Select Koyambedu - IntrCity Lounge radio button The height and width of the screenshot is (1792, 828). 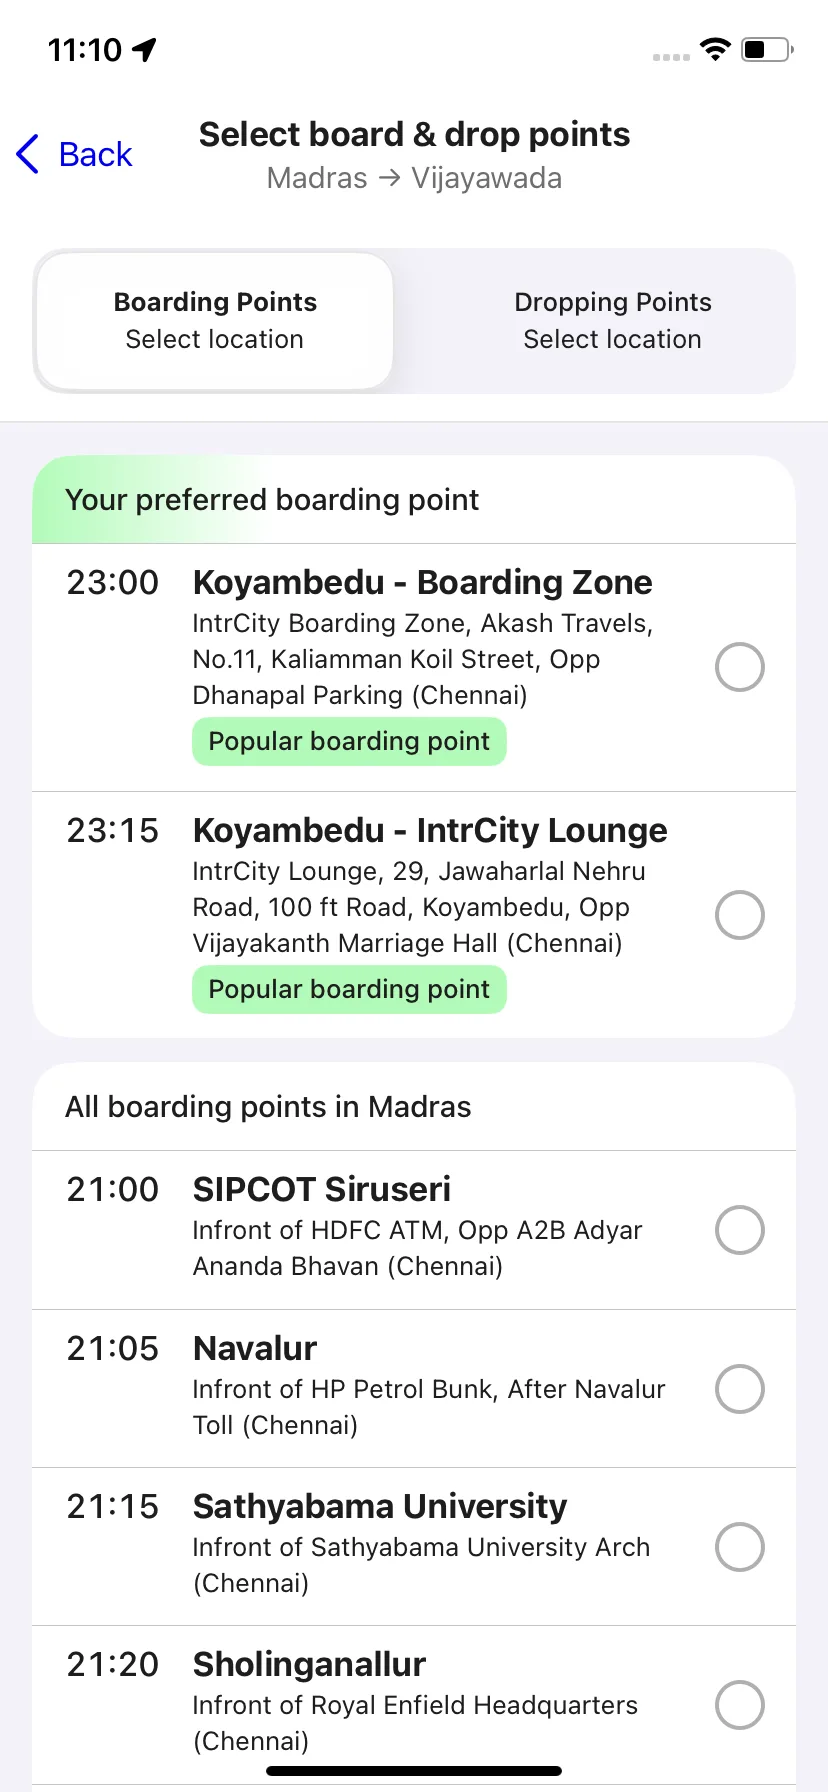740,915
